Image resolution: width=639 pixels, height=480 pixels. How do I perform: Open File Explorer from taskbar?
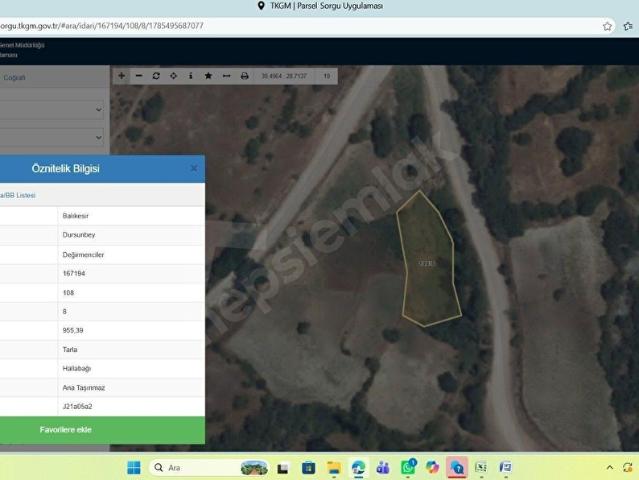coord(334,468)
